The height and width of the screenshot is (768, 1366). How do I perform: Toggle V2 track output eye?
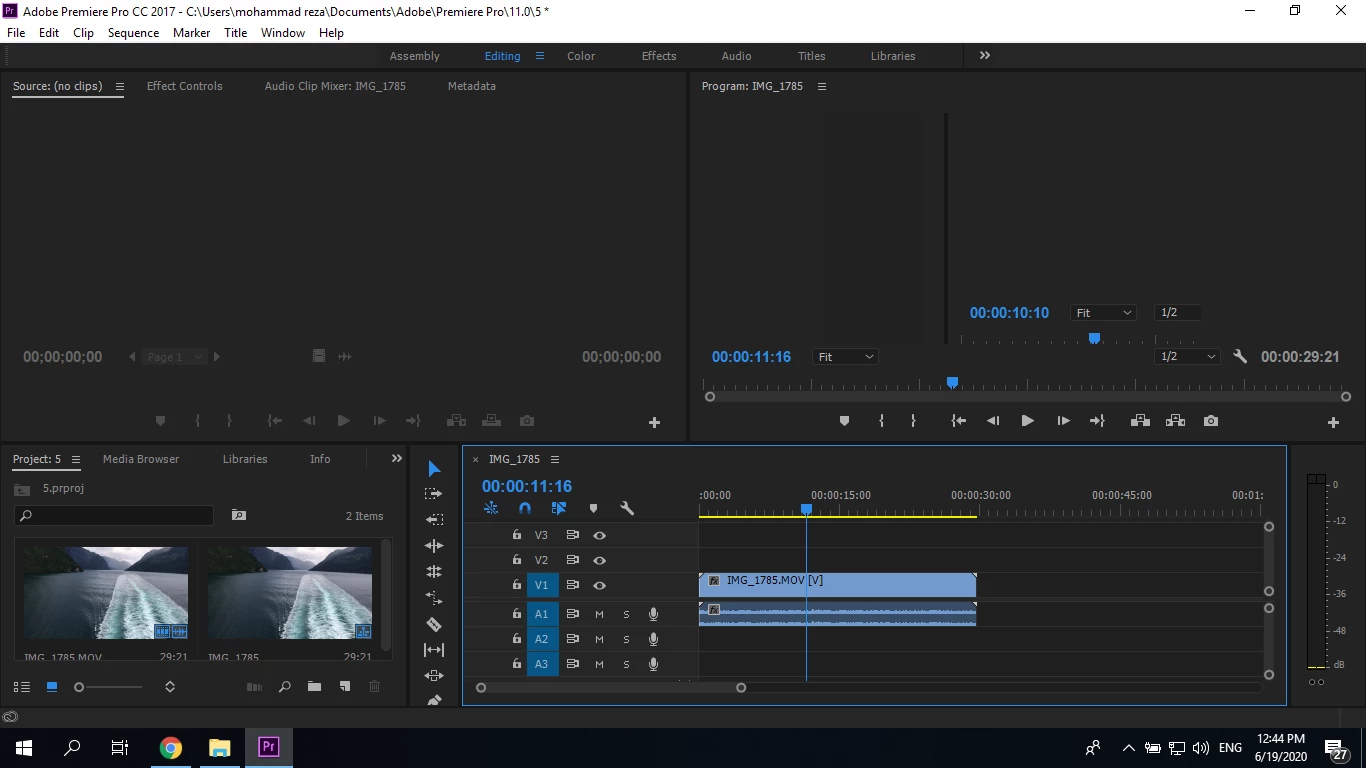(x=600, y=561)
